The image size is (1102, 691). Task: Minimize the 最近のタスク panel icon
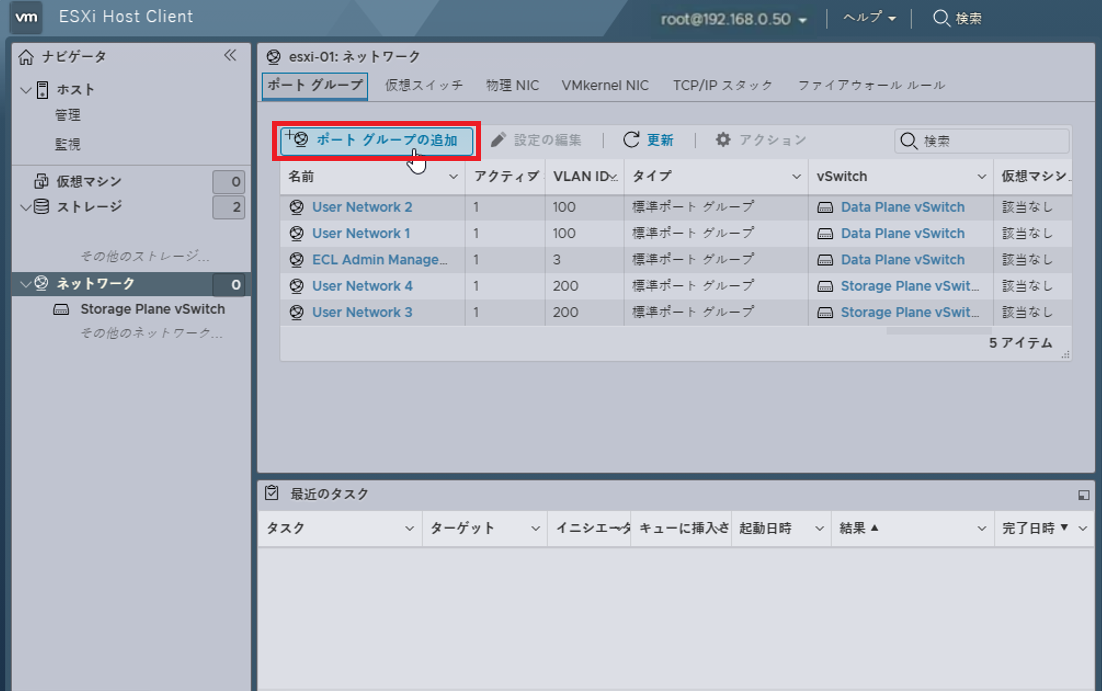pyautogui.click(x=1083, y=494)
